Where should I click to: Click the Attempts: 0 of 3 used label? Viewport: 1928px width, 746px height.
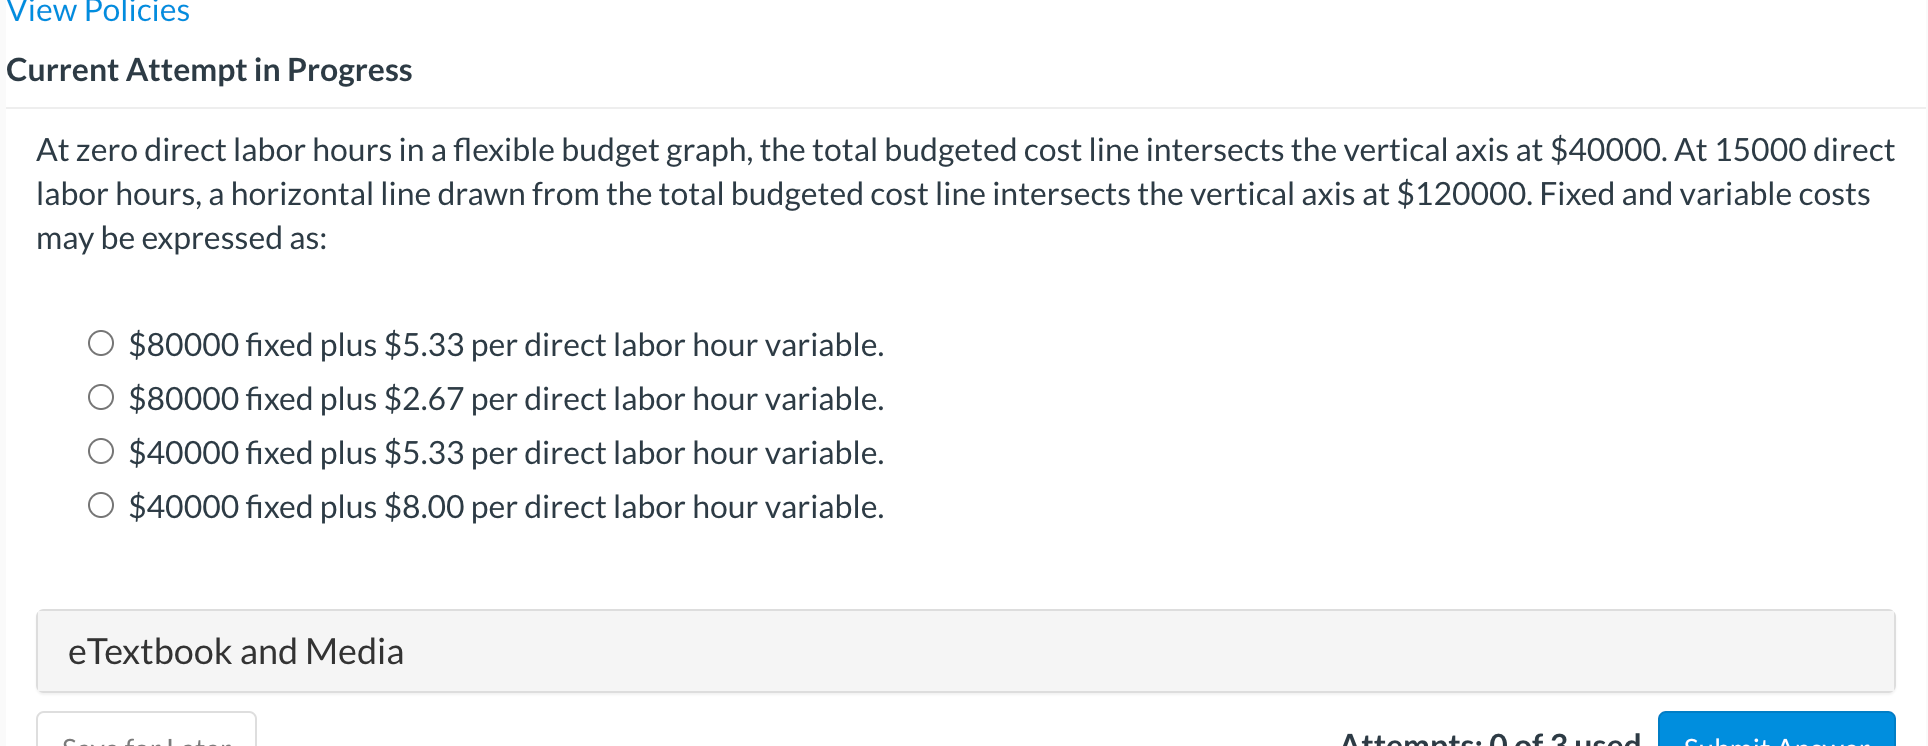1489,737
